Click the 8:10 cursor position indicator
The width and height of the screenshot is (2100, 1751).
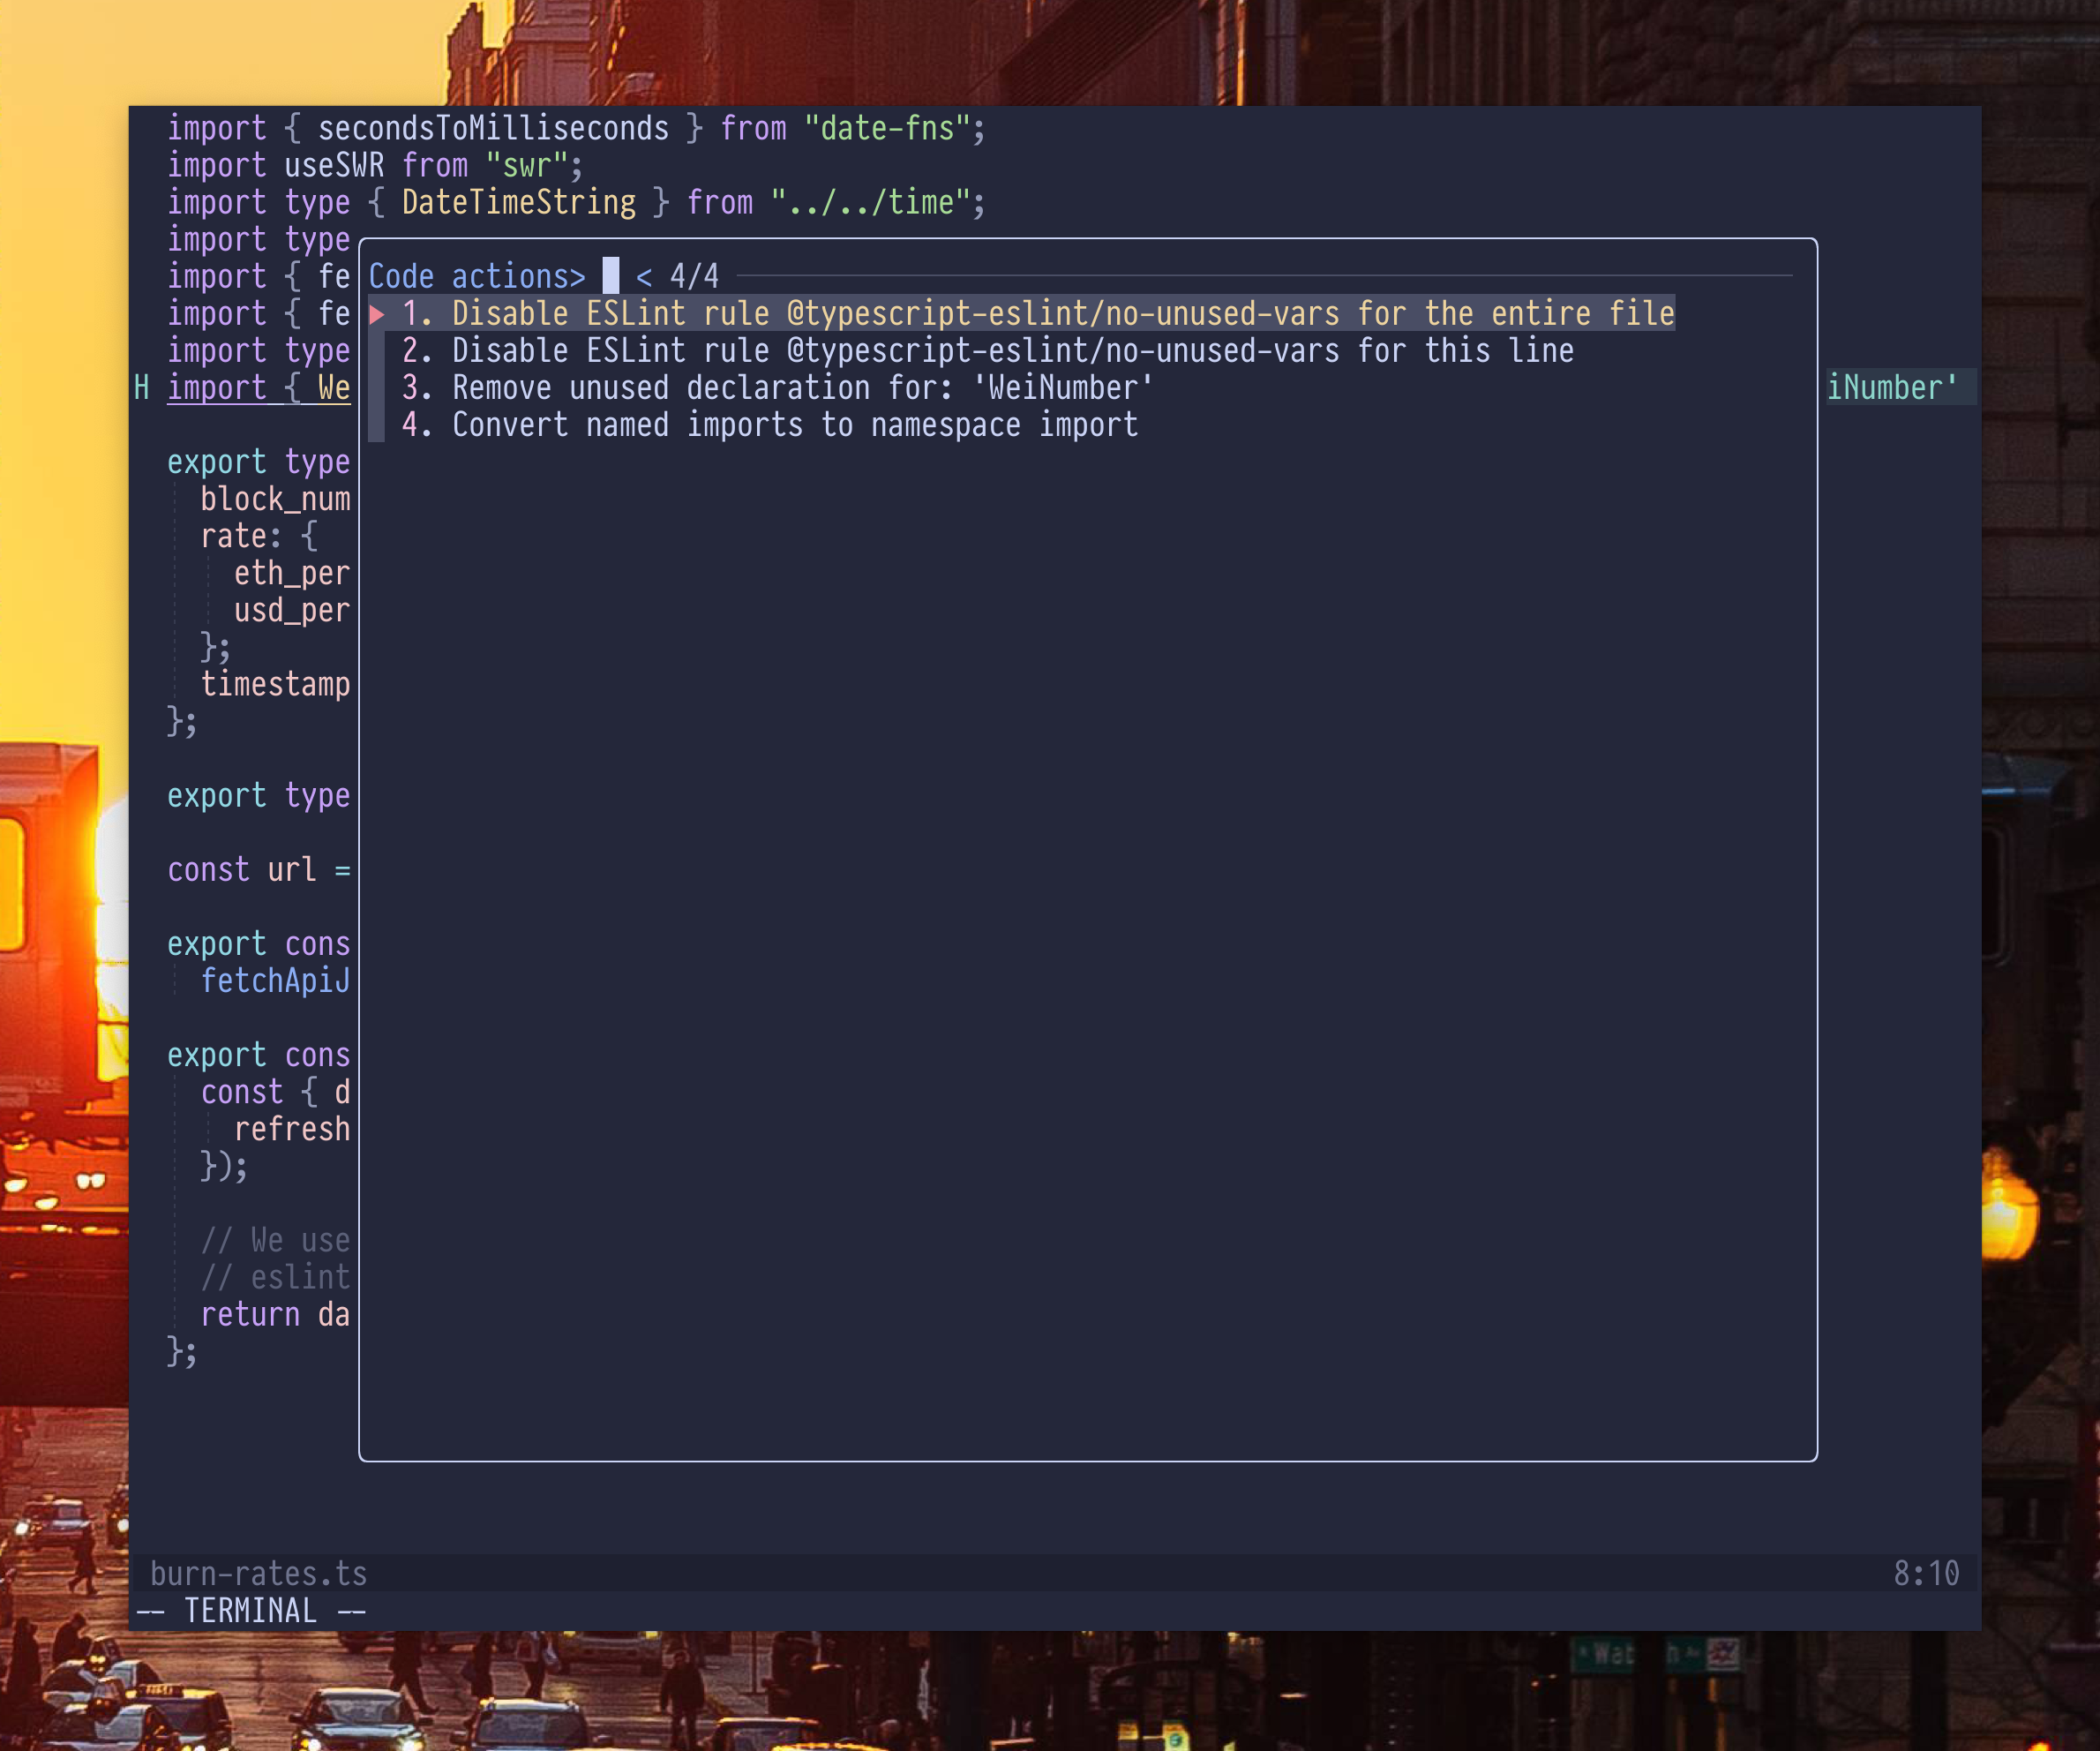(x=1925, y=1574)
